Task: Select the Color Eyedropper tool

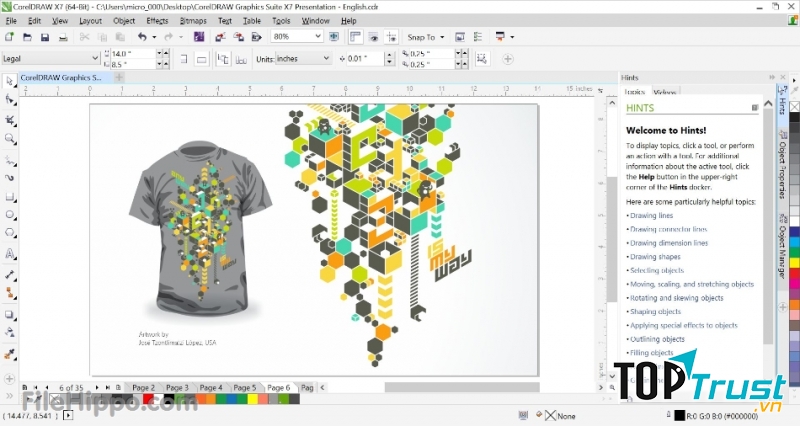Action: (x=9, y=354)
